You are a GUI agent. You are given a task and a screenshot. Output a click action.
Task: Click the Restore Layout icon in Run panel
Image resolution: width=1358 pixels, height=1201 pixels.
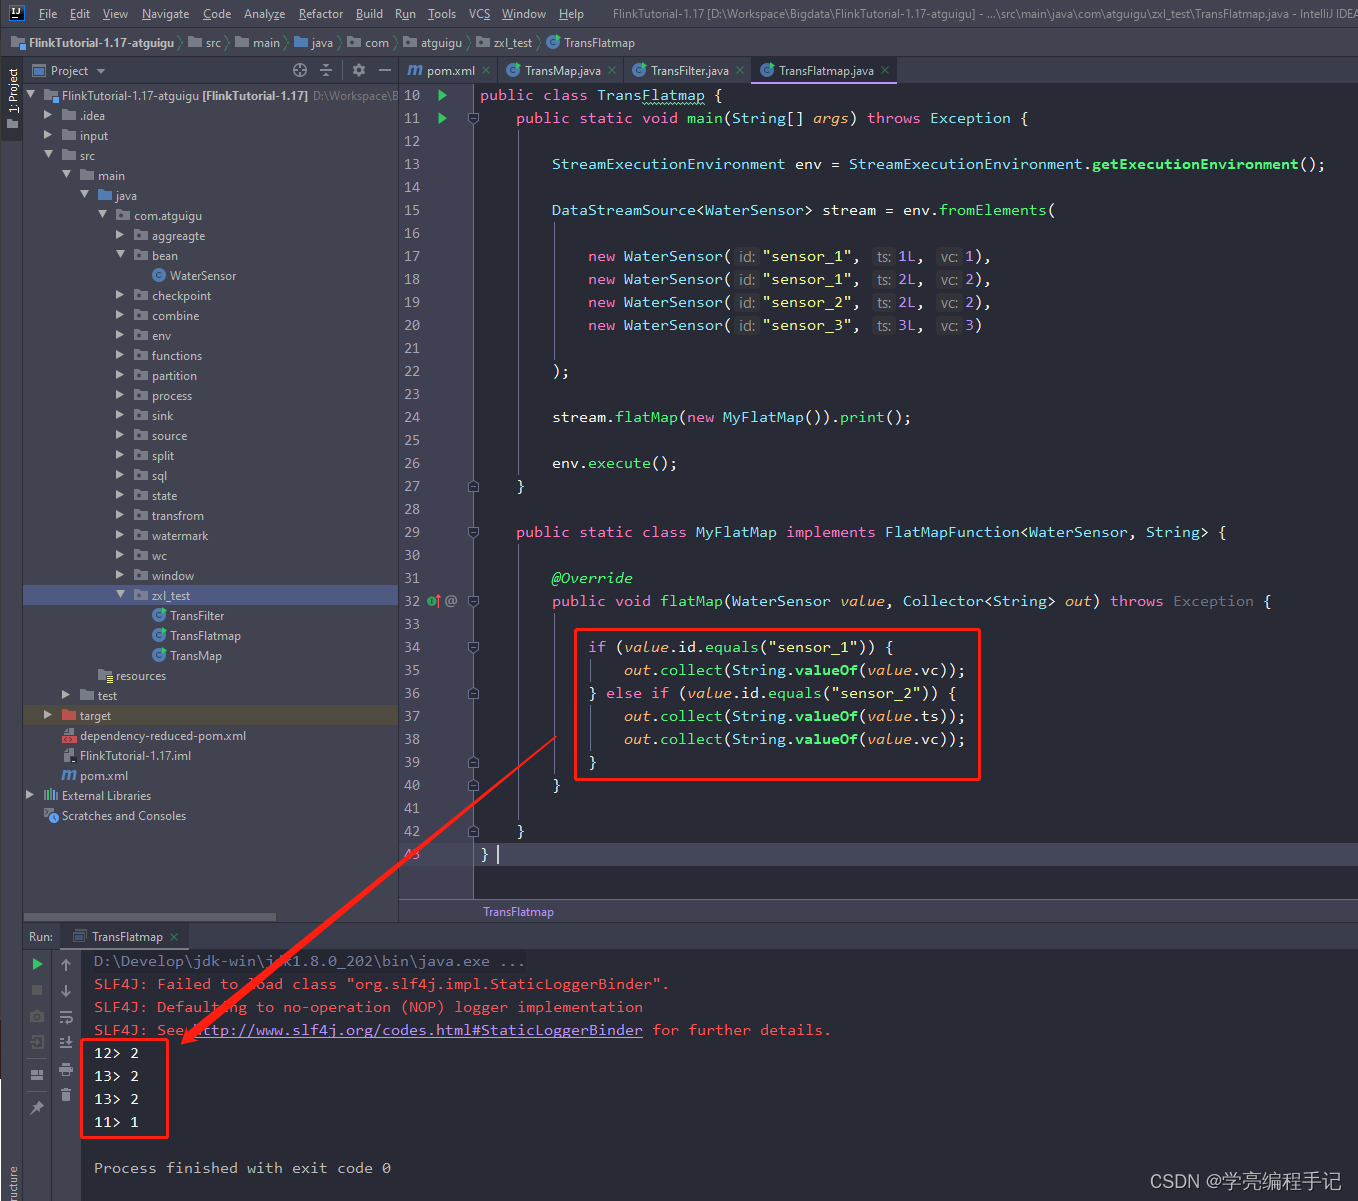pos(37,1075)
